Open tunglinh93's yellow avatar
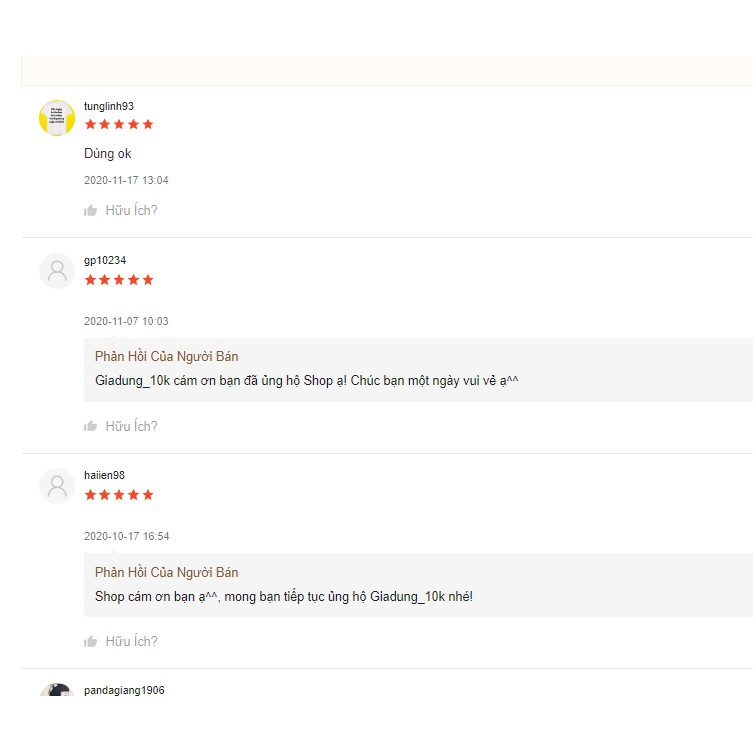The width and height of the screenshot is (753, 753). (x=57, y=118)
